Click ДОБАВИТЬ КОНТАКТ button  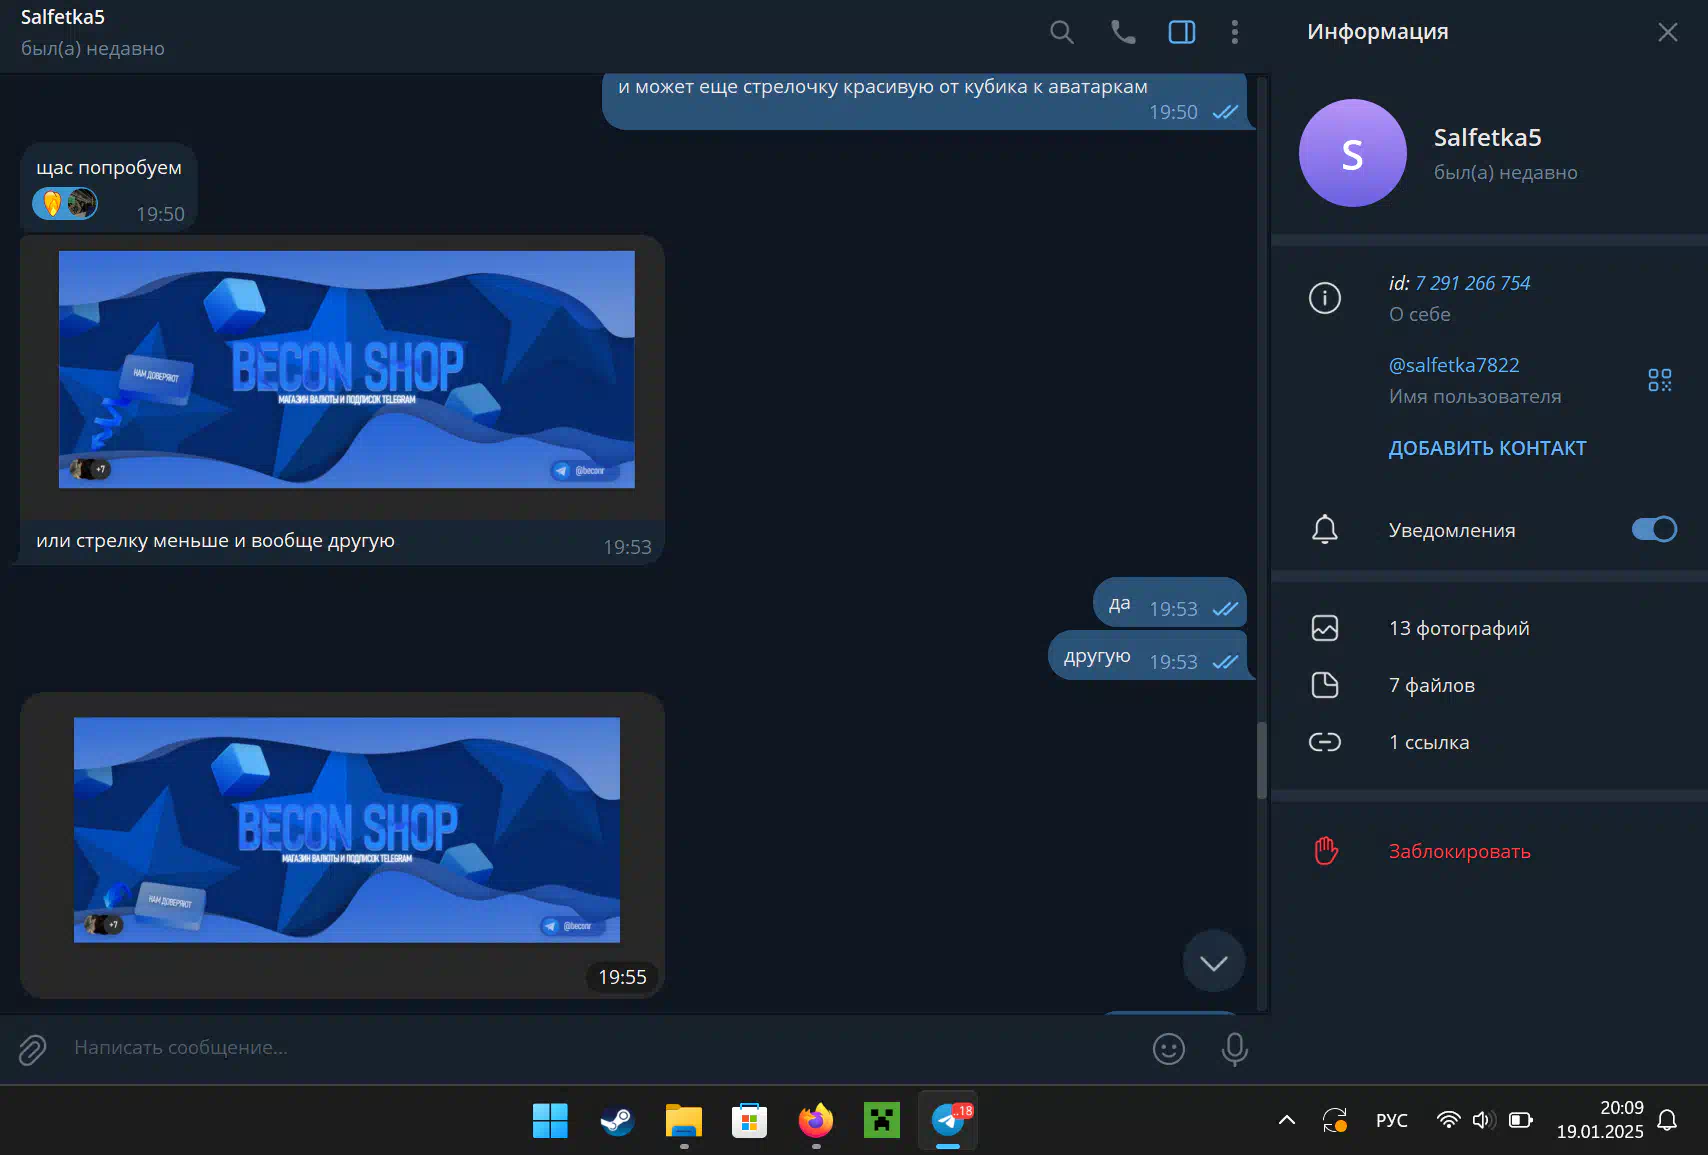coord(1487,448)
